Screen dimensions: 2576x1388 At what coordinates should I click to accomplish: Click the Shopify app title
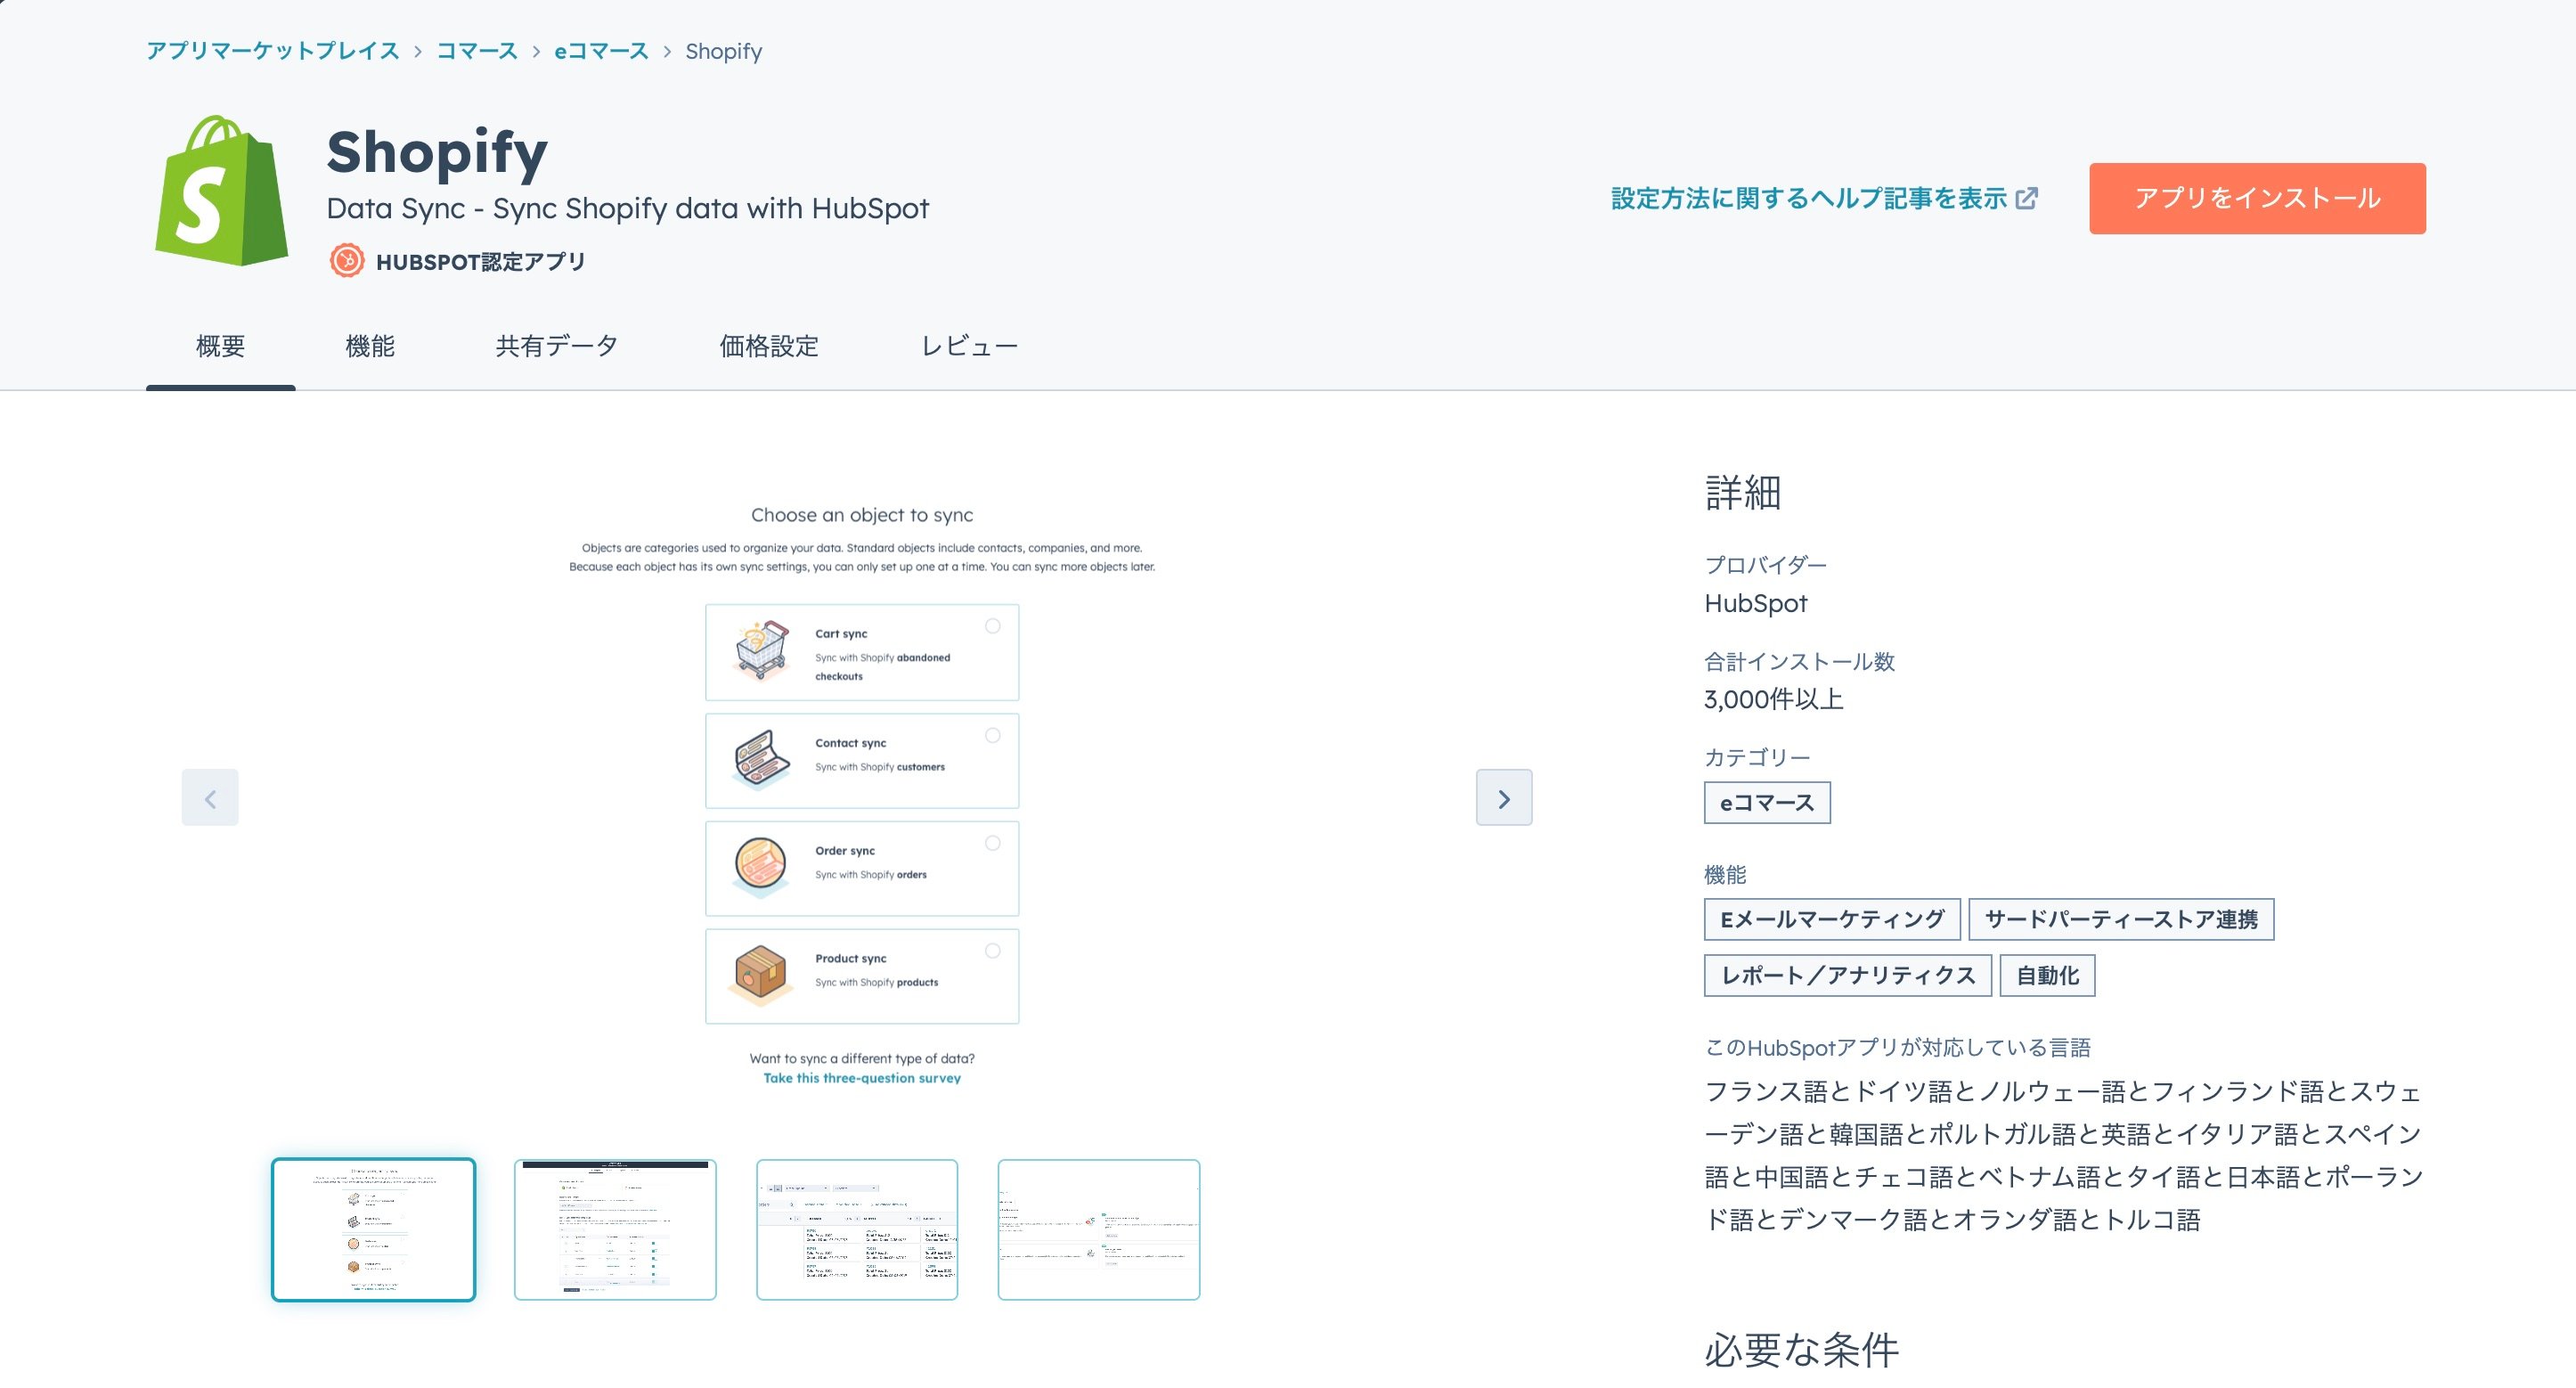(x=437, y=152)
